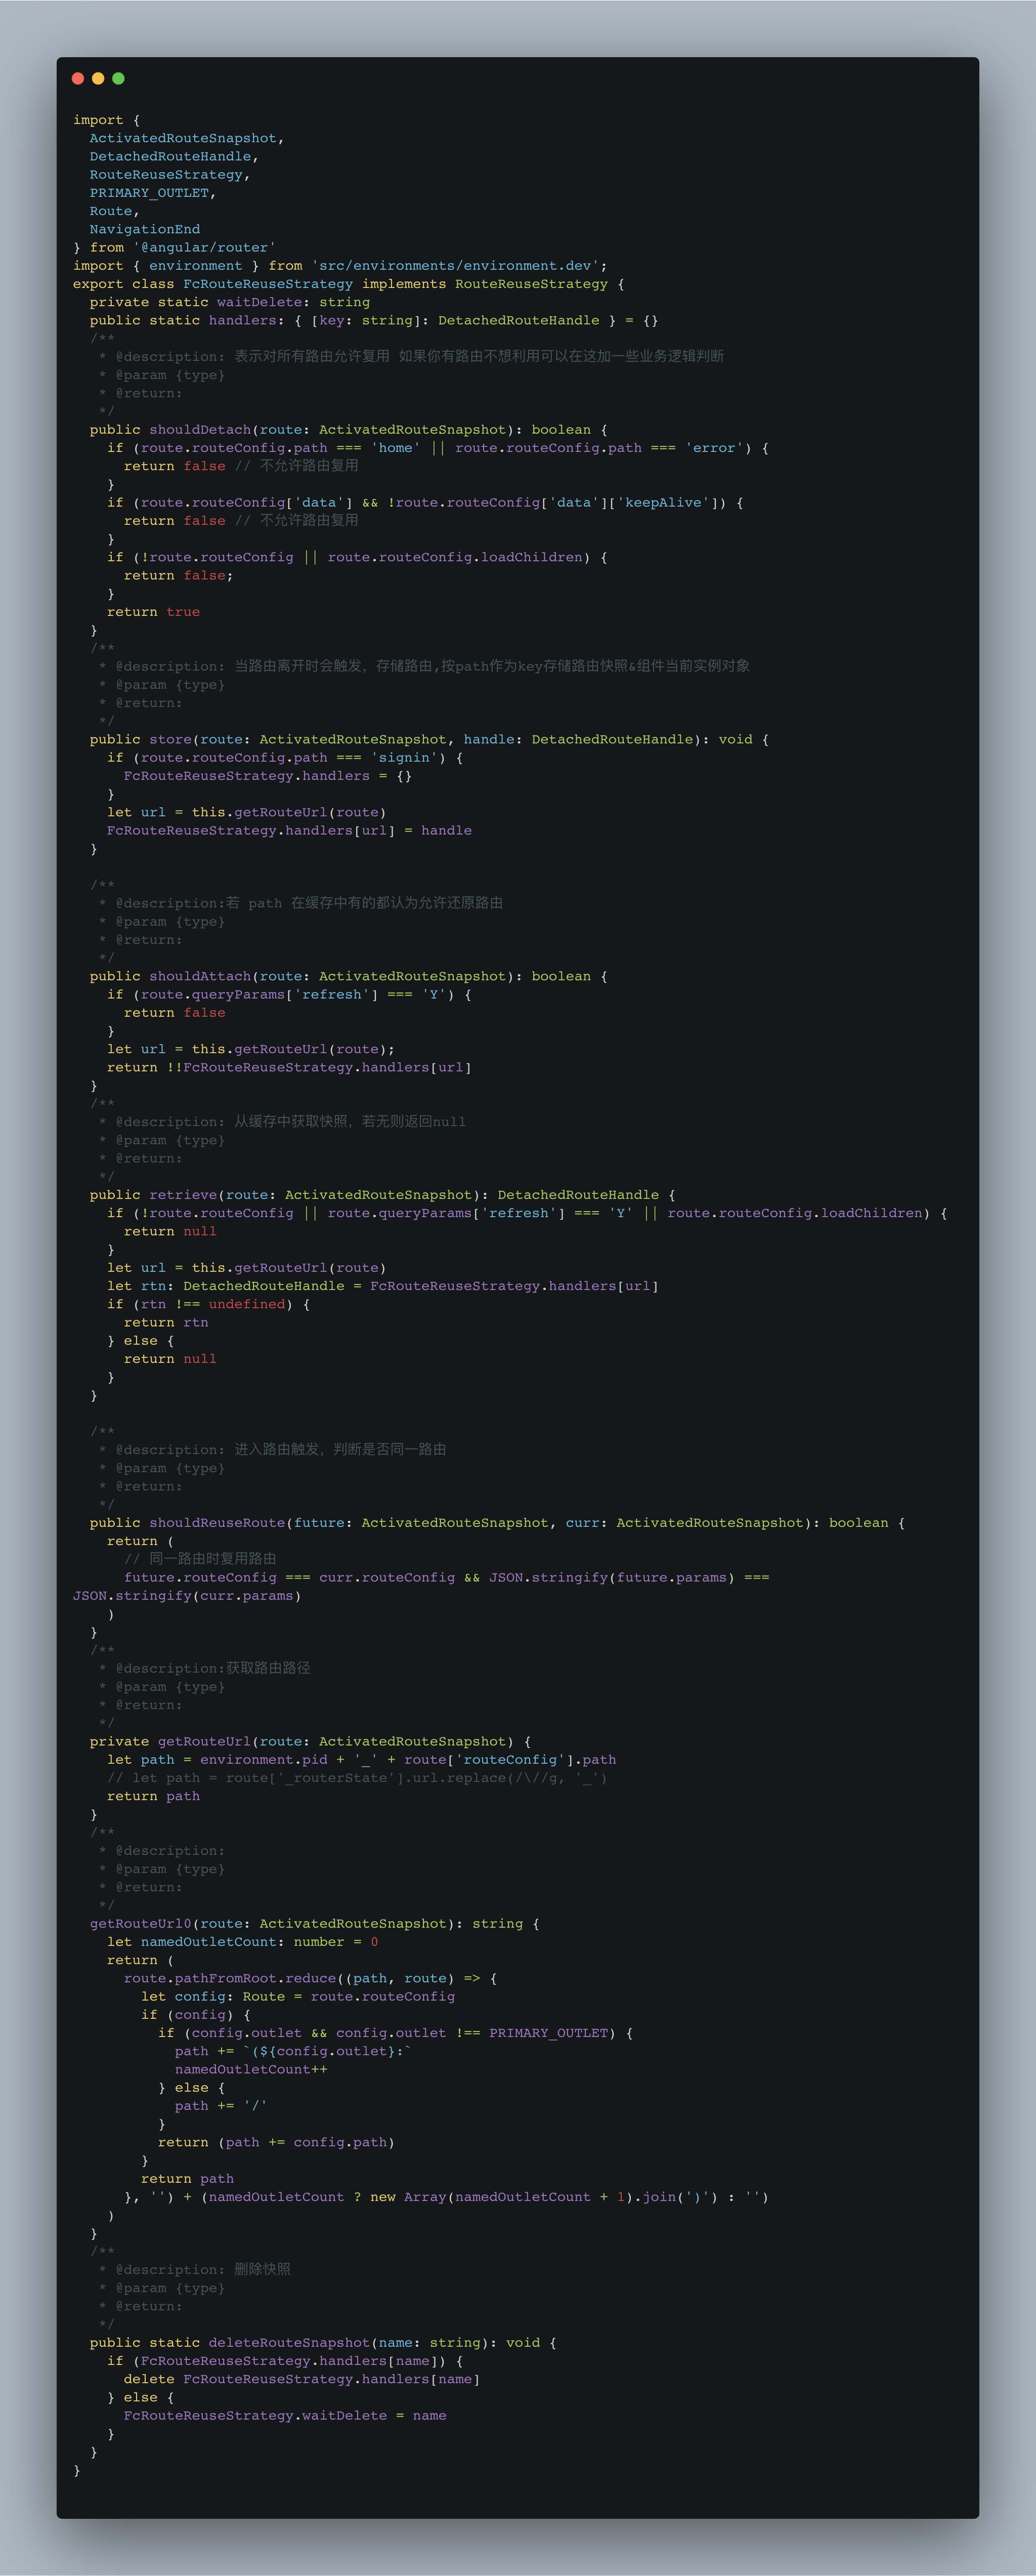Click the 'error' string literal
This screenshot has height=2576, width=1036.
click(x=714, y=447)
